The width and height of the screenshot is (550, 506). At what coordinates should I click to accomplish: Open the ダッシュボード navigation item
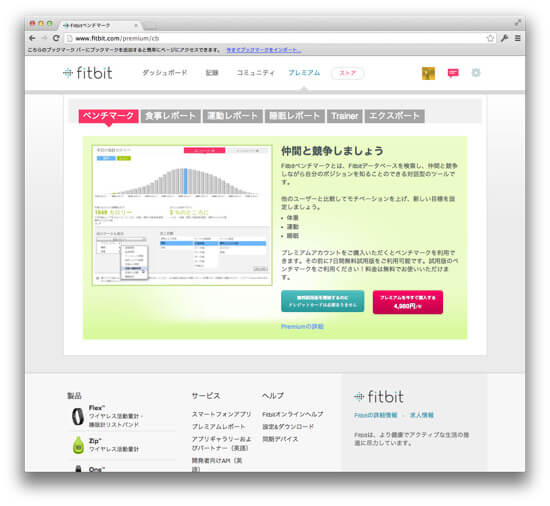pos(164,73)
